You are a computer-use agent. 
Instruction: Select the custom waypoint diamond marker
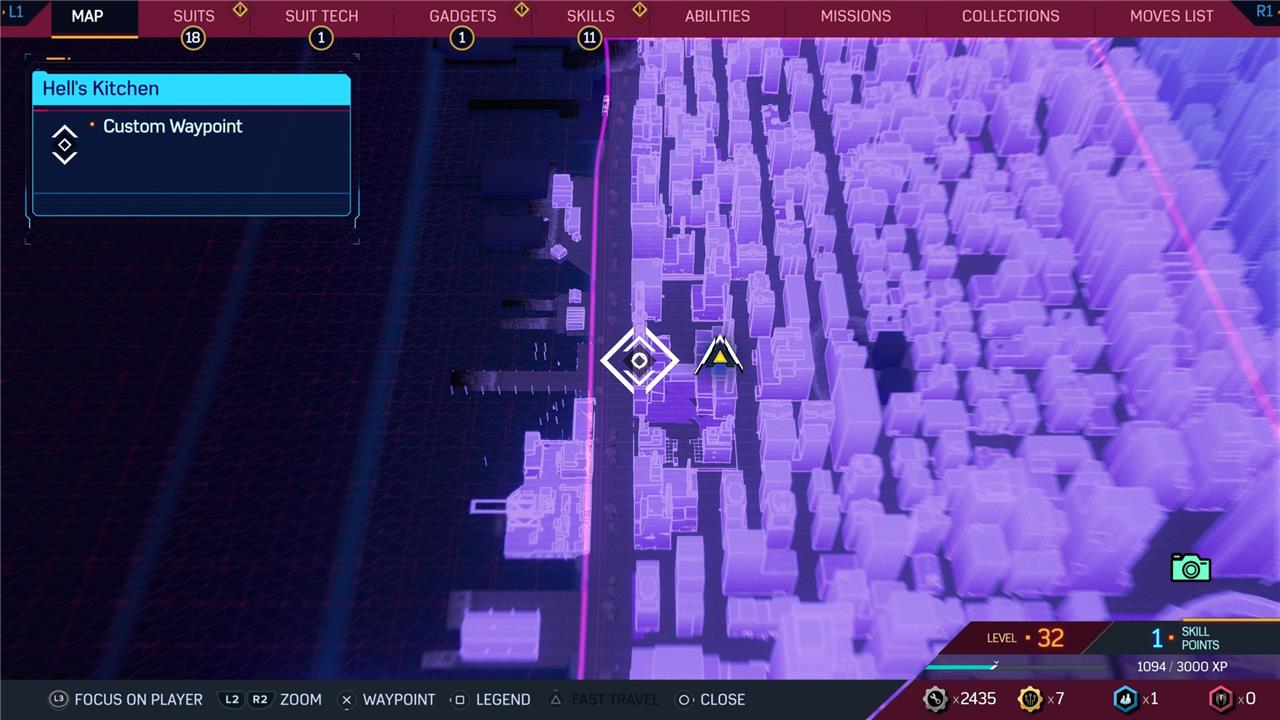[x=639, y=360]
